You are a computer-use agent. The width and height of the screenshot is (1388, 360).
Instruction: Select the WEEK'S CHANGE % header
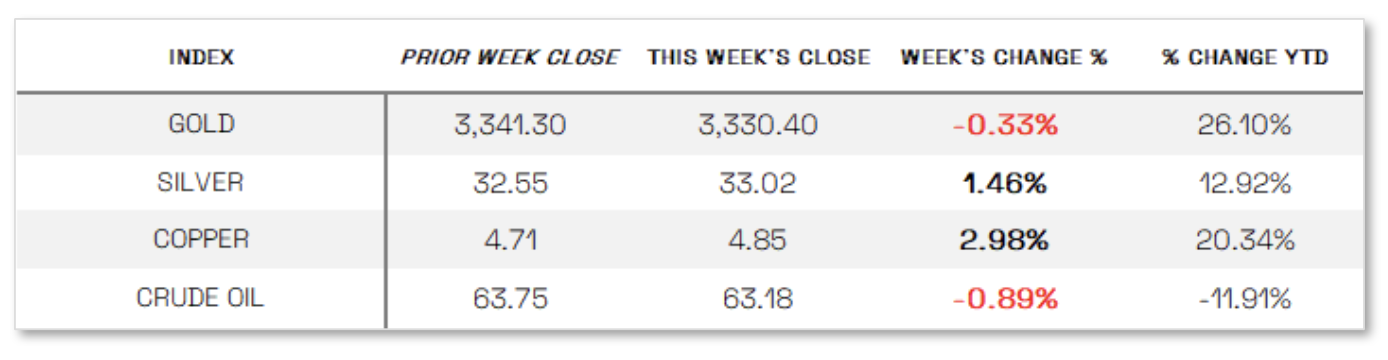click(x=1004, y=57)
